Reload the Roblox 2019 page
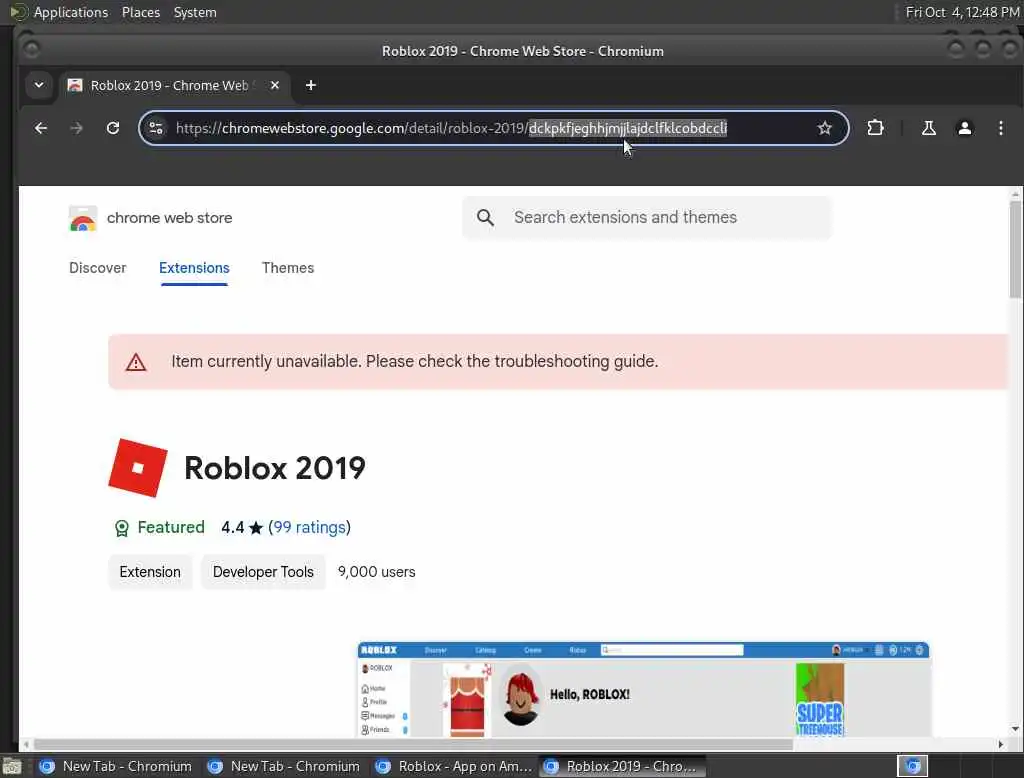Screen dimensions: 1024x778 (x=113, y=128)
